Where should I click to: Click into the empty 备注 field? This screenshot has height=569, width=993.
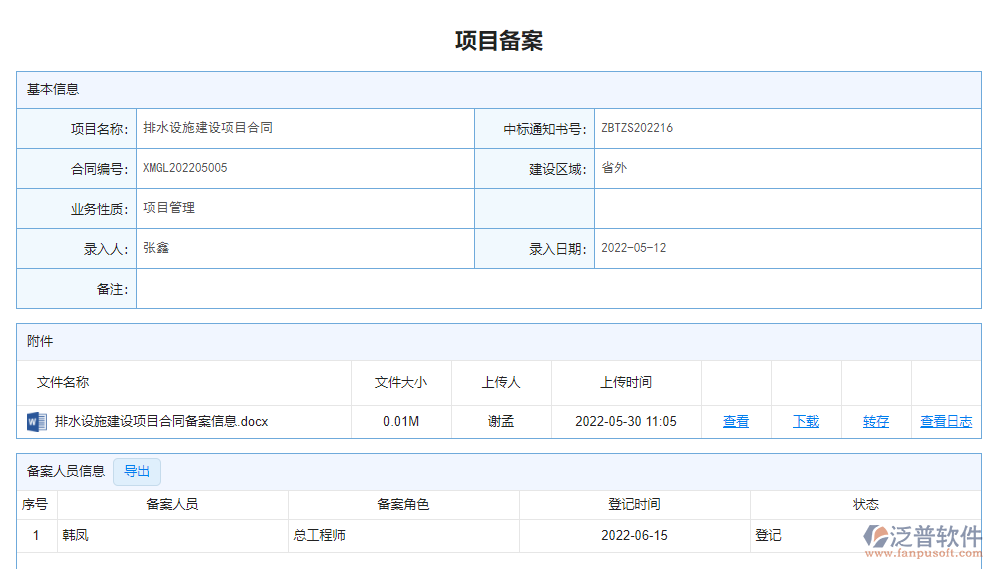[x=558, y=289]
